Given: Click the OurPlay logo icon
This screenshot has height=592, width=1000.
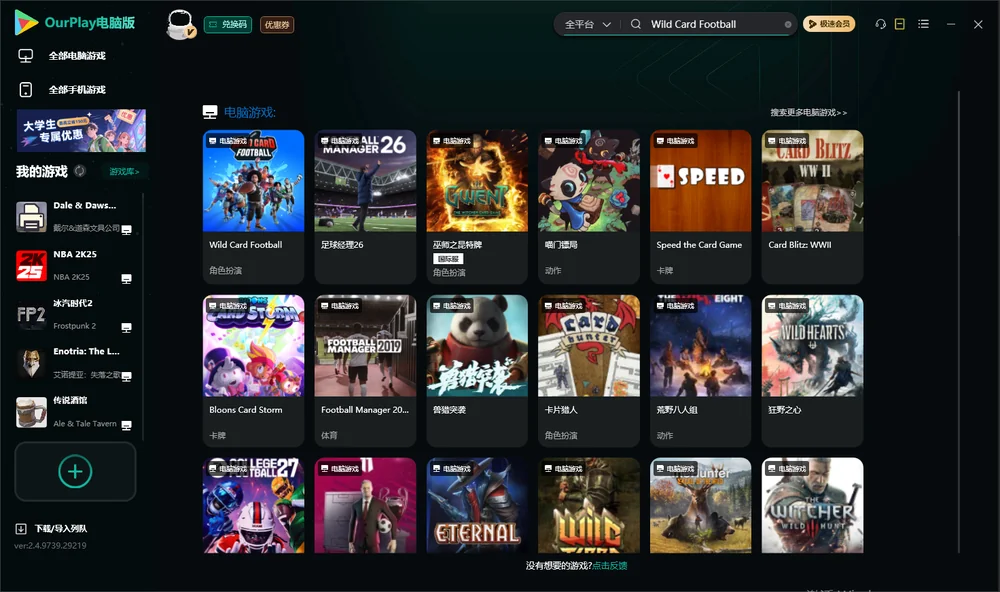Looking at the screenshot, I should click(x=26, y=23).
